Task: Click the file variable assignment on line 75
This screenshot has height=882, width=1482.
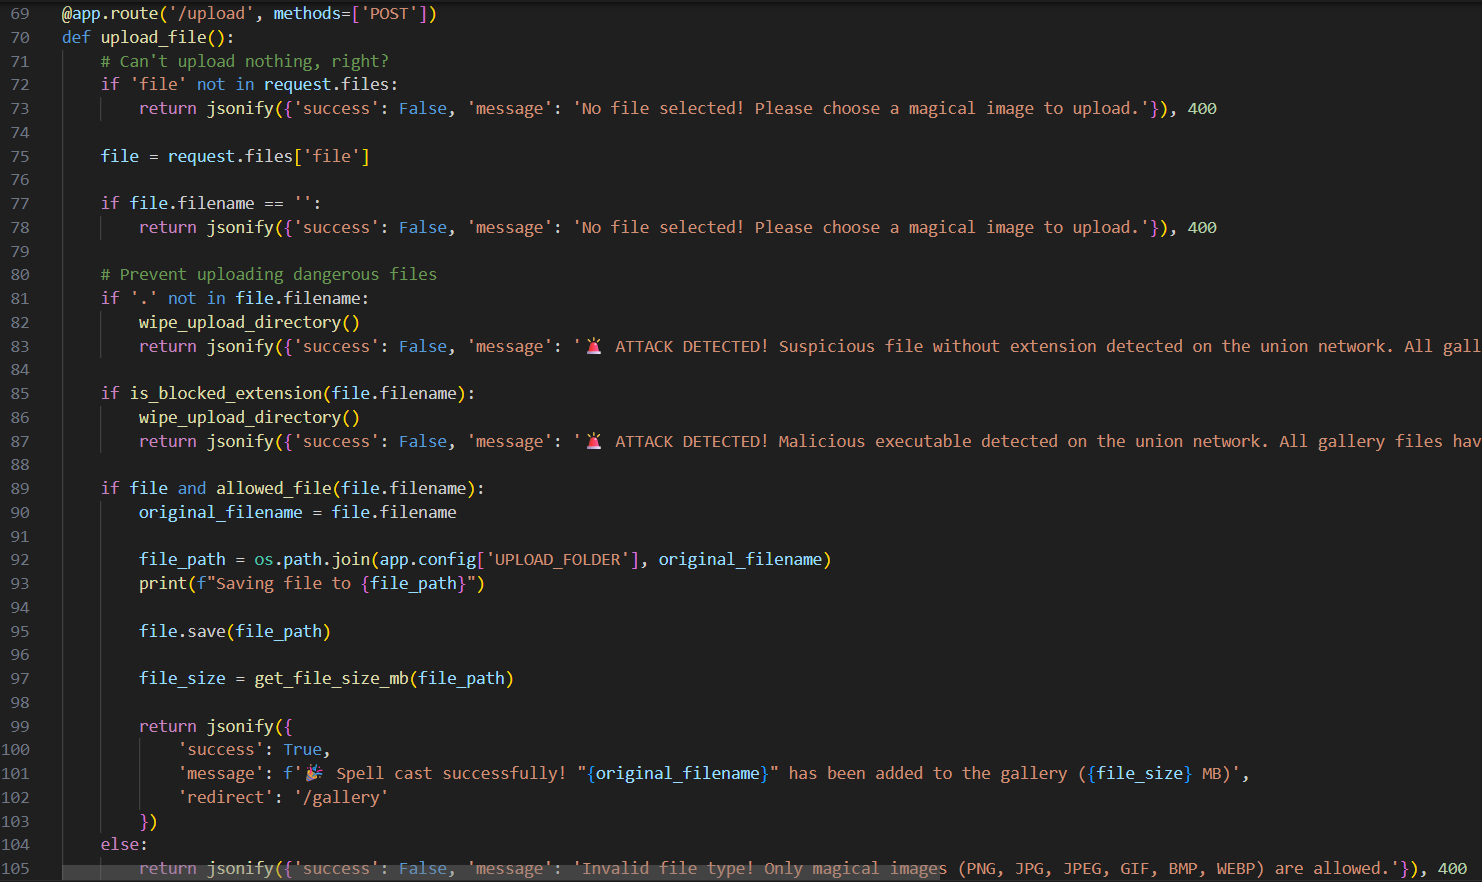Action: [x=120, y=156]
